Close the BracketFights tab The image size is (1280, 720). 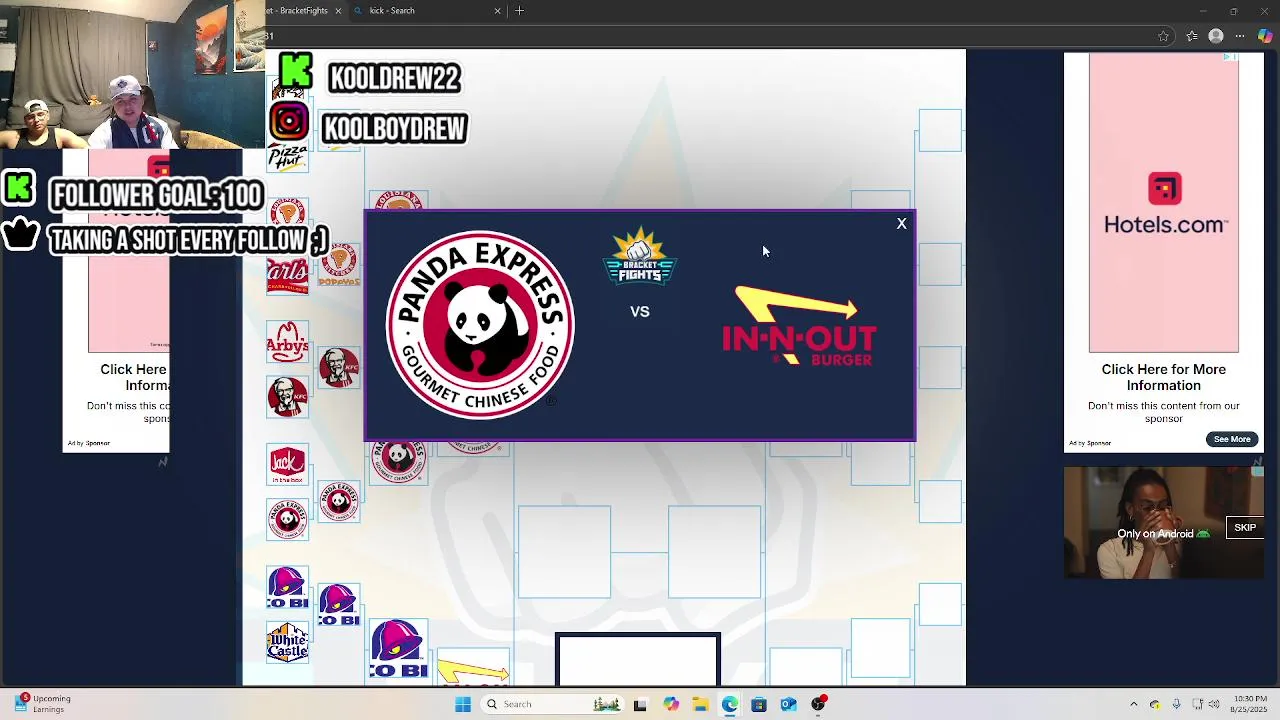click(x=338, y=11)
